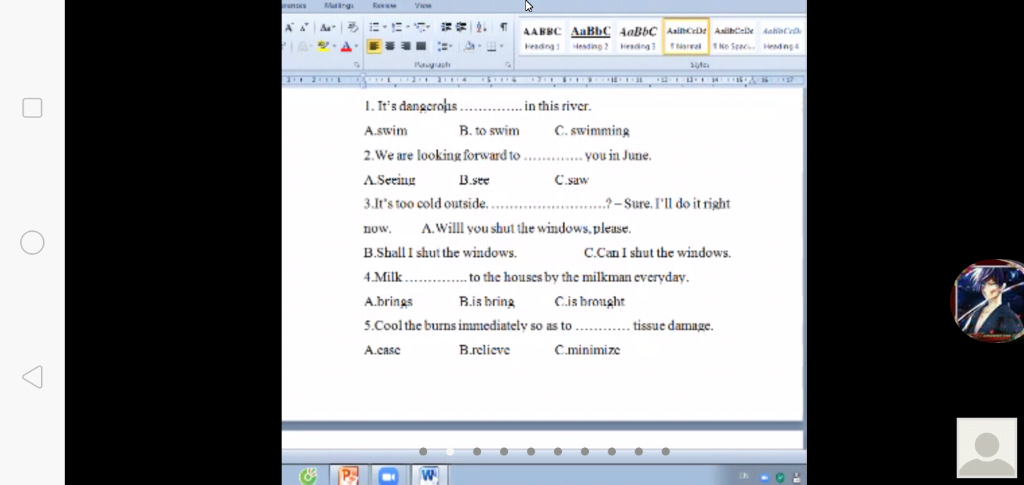This screenshot has height=485, width=1024.
Task: Open Paragraph dialog launcher
Action: (x=508, y=65)
